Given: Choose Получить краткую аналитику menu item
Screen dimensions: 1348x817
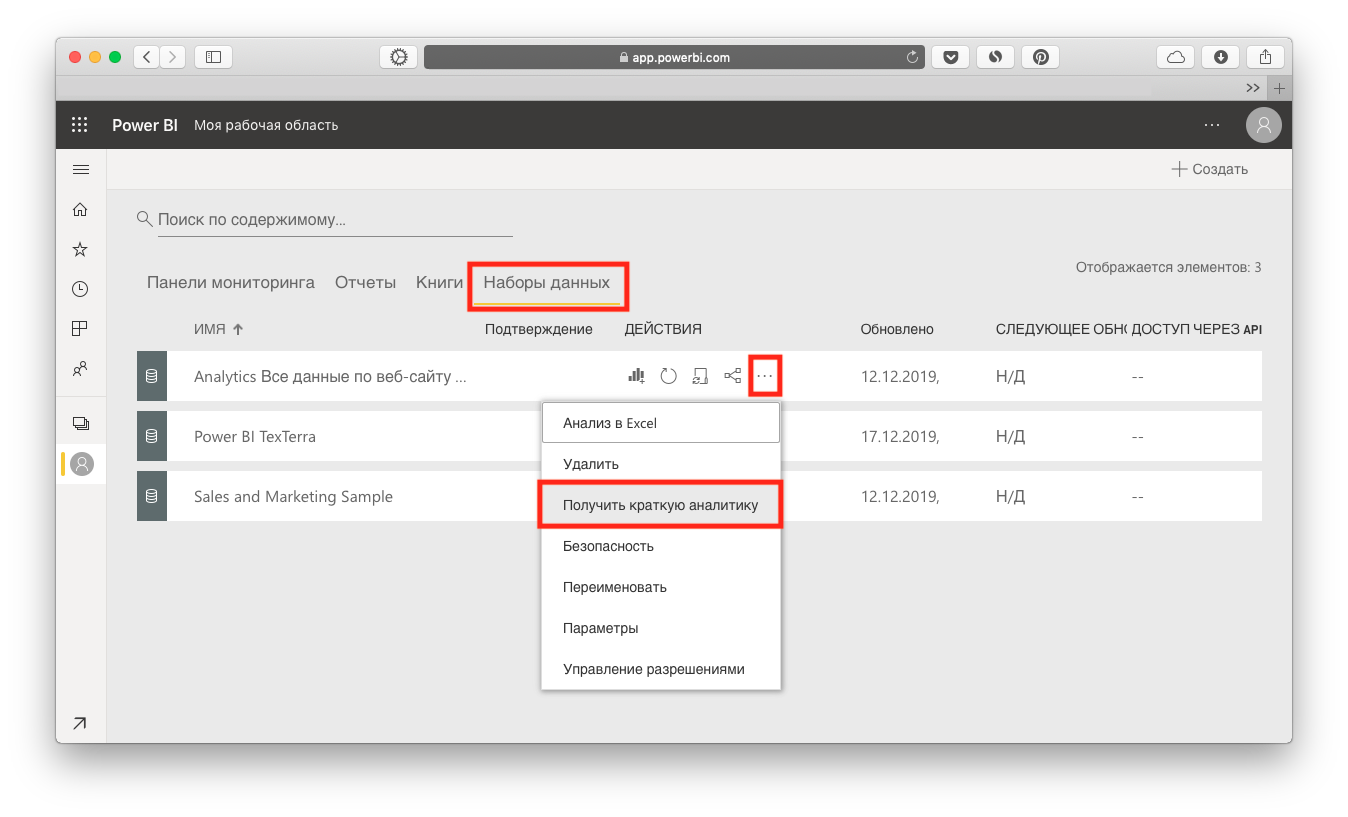Looking at the screenshot, I should click(661, 505).
